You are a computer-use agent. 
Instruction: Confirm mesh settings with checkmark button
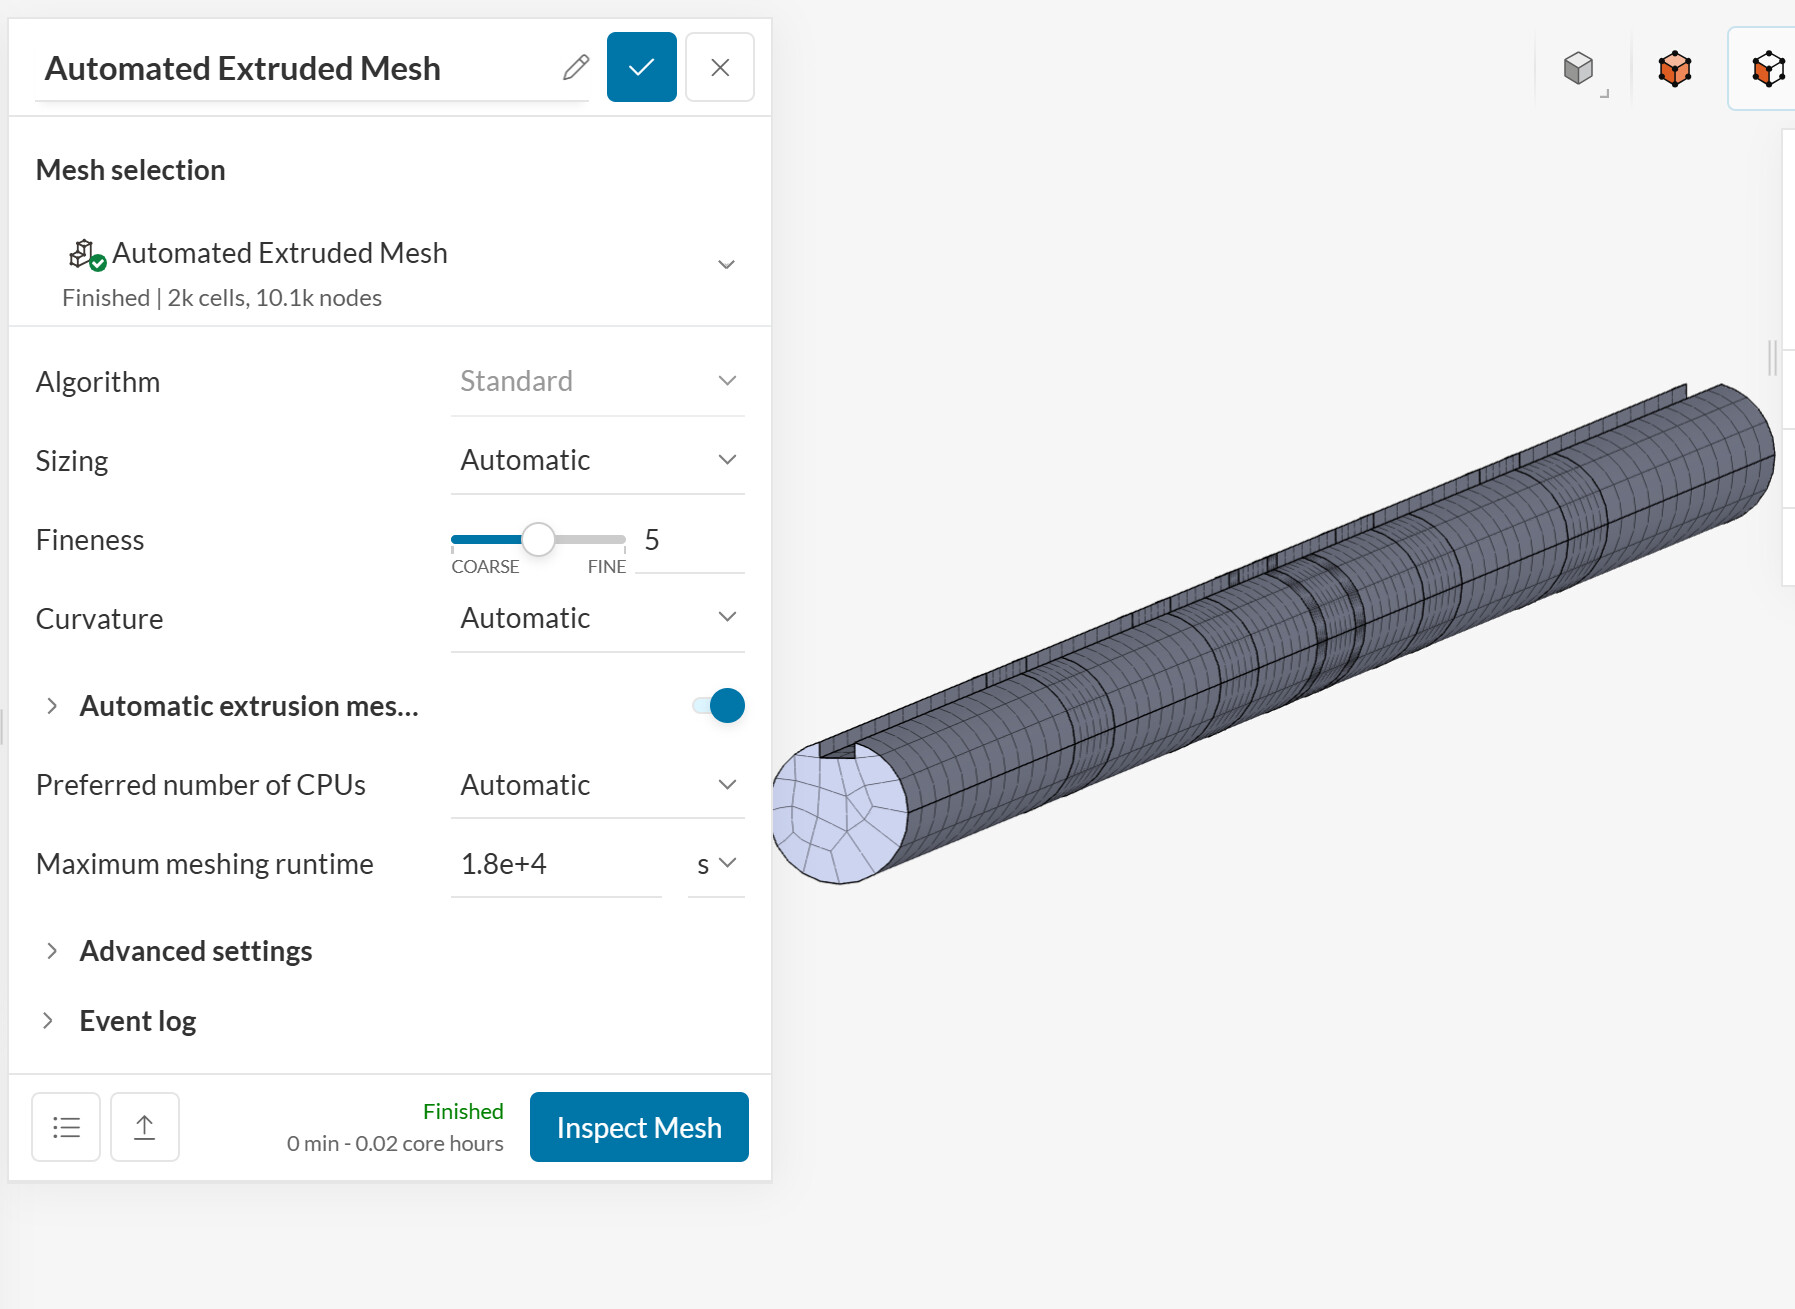(x=641, y=68)
